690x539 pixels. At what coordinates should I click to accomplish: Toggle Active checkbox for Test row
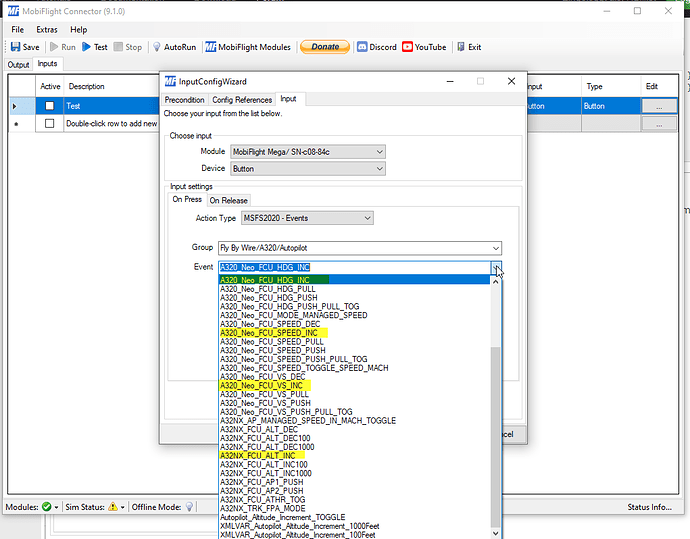click(x=49, y=105)
